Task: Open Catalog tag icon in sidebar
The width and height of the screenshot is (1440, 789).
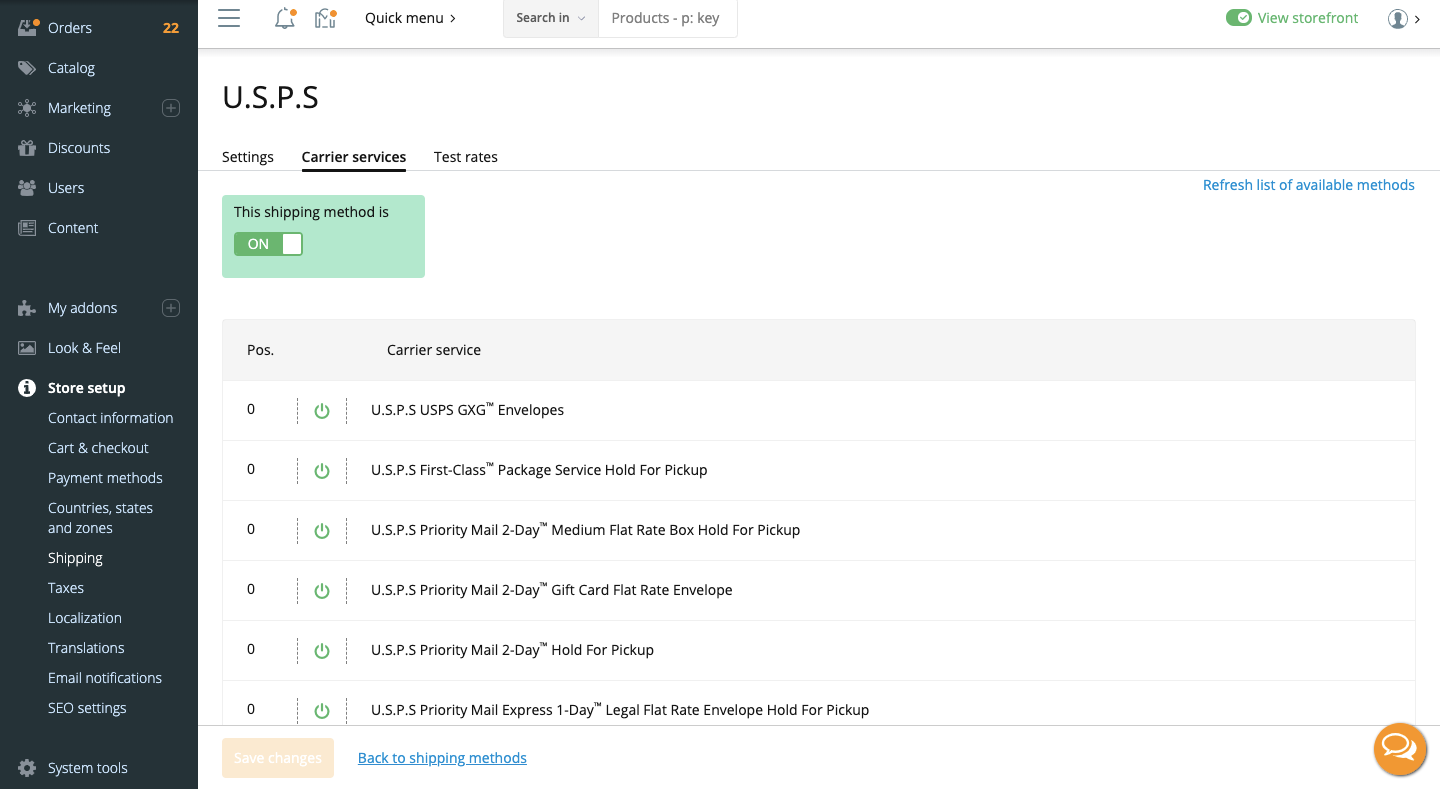Action: tap(28, 68)
